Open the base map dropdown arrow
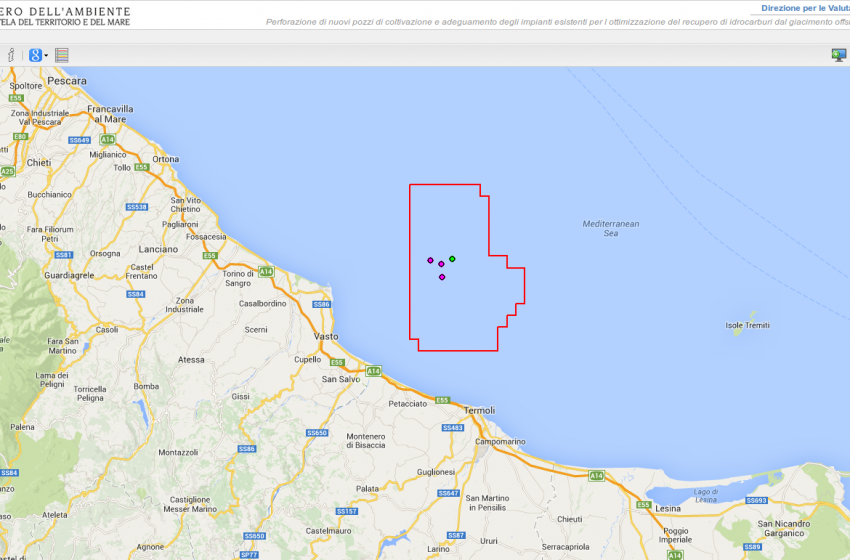The height and width of the screenshot is (560, 850). (x=46, y=56)
